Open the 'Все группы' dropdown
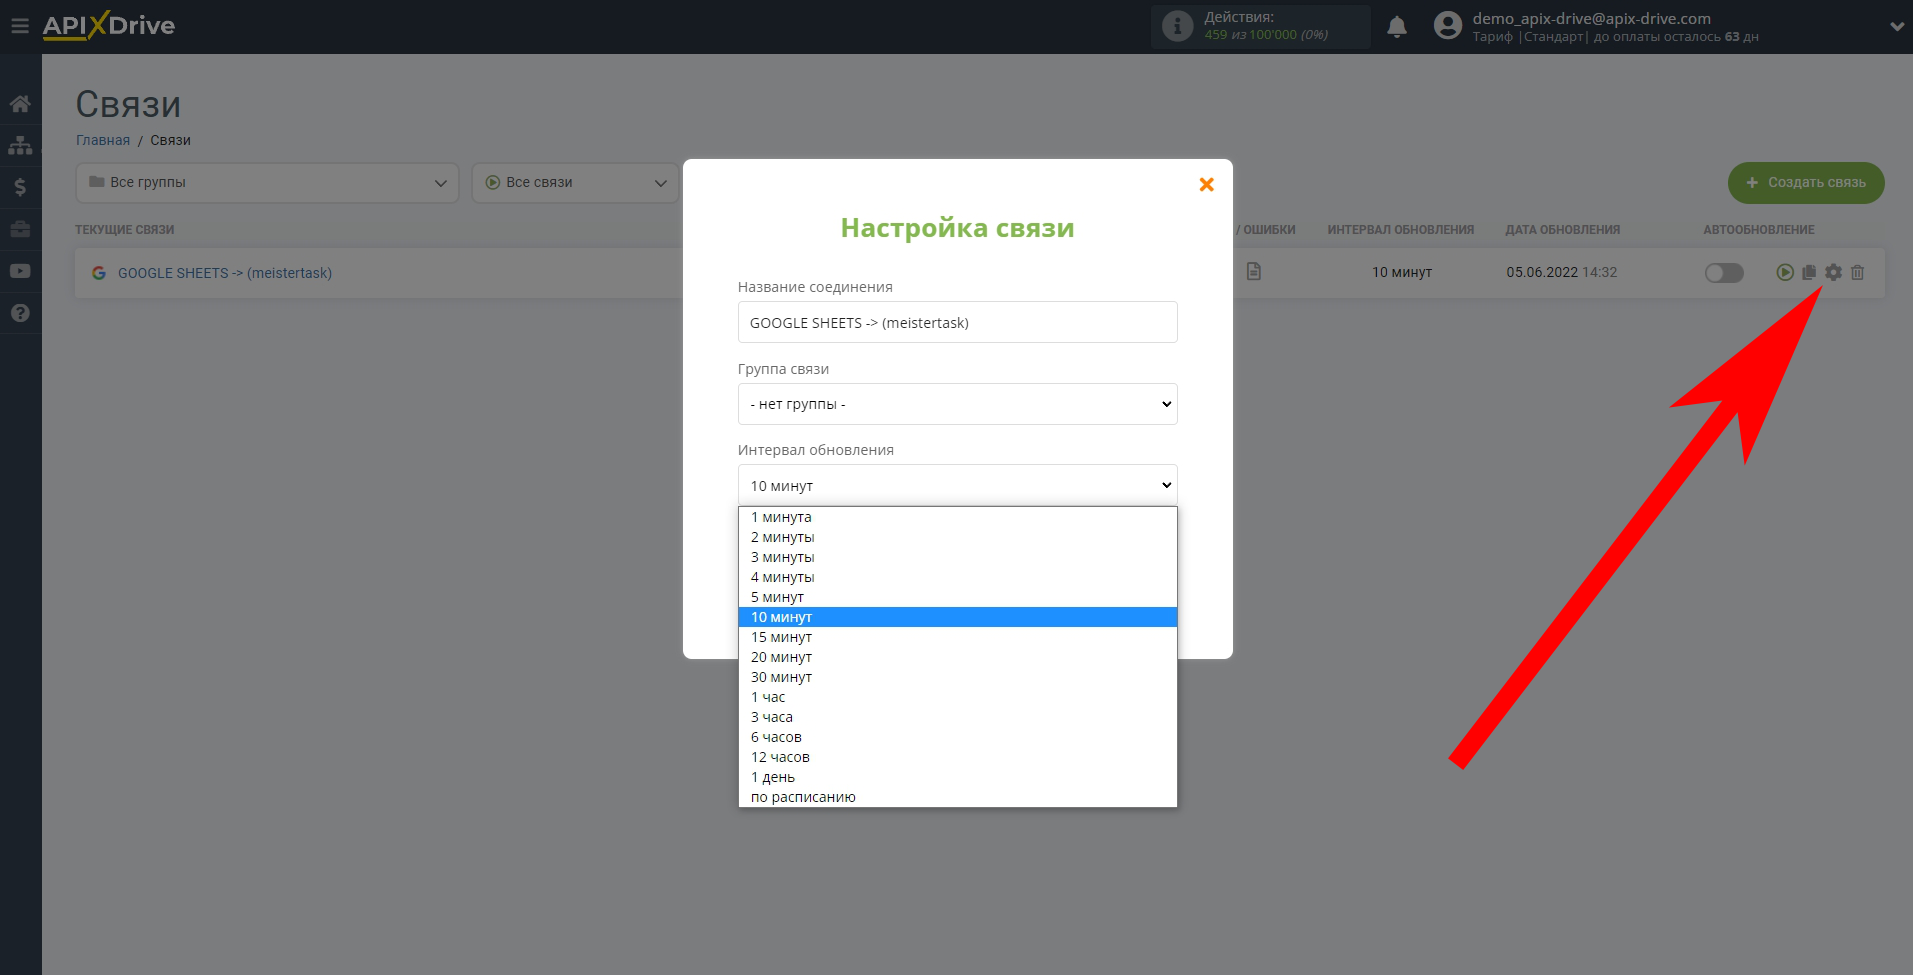Image resolution: width=1913 pixels, height=975 pixels. tap(267, 183)
